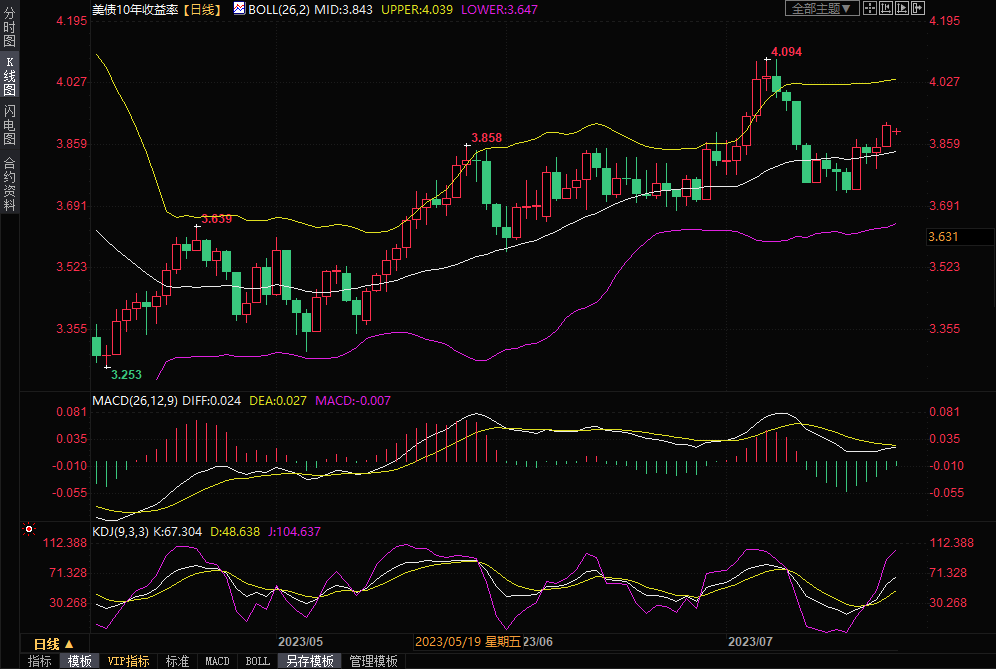
Task: Click the exit arrow icon at top right
Action: (x=918, y=8)
